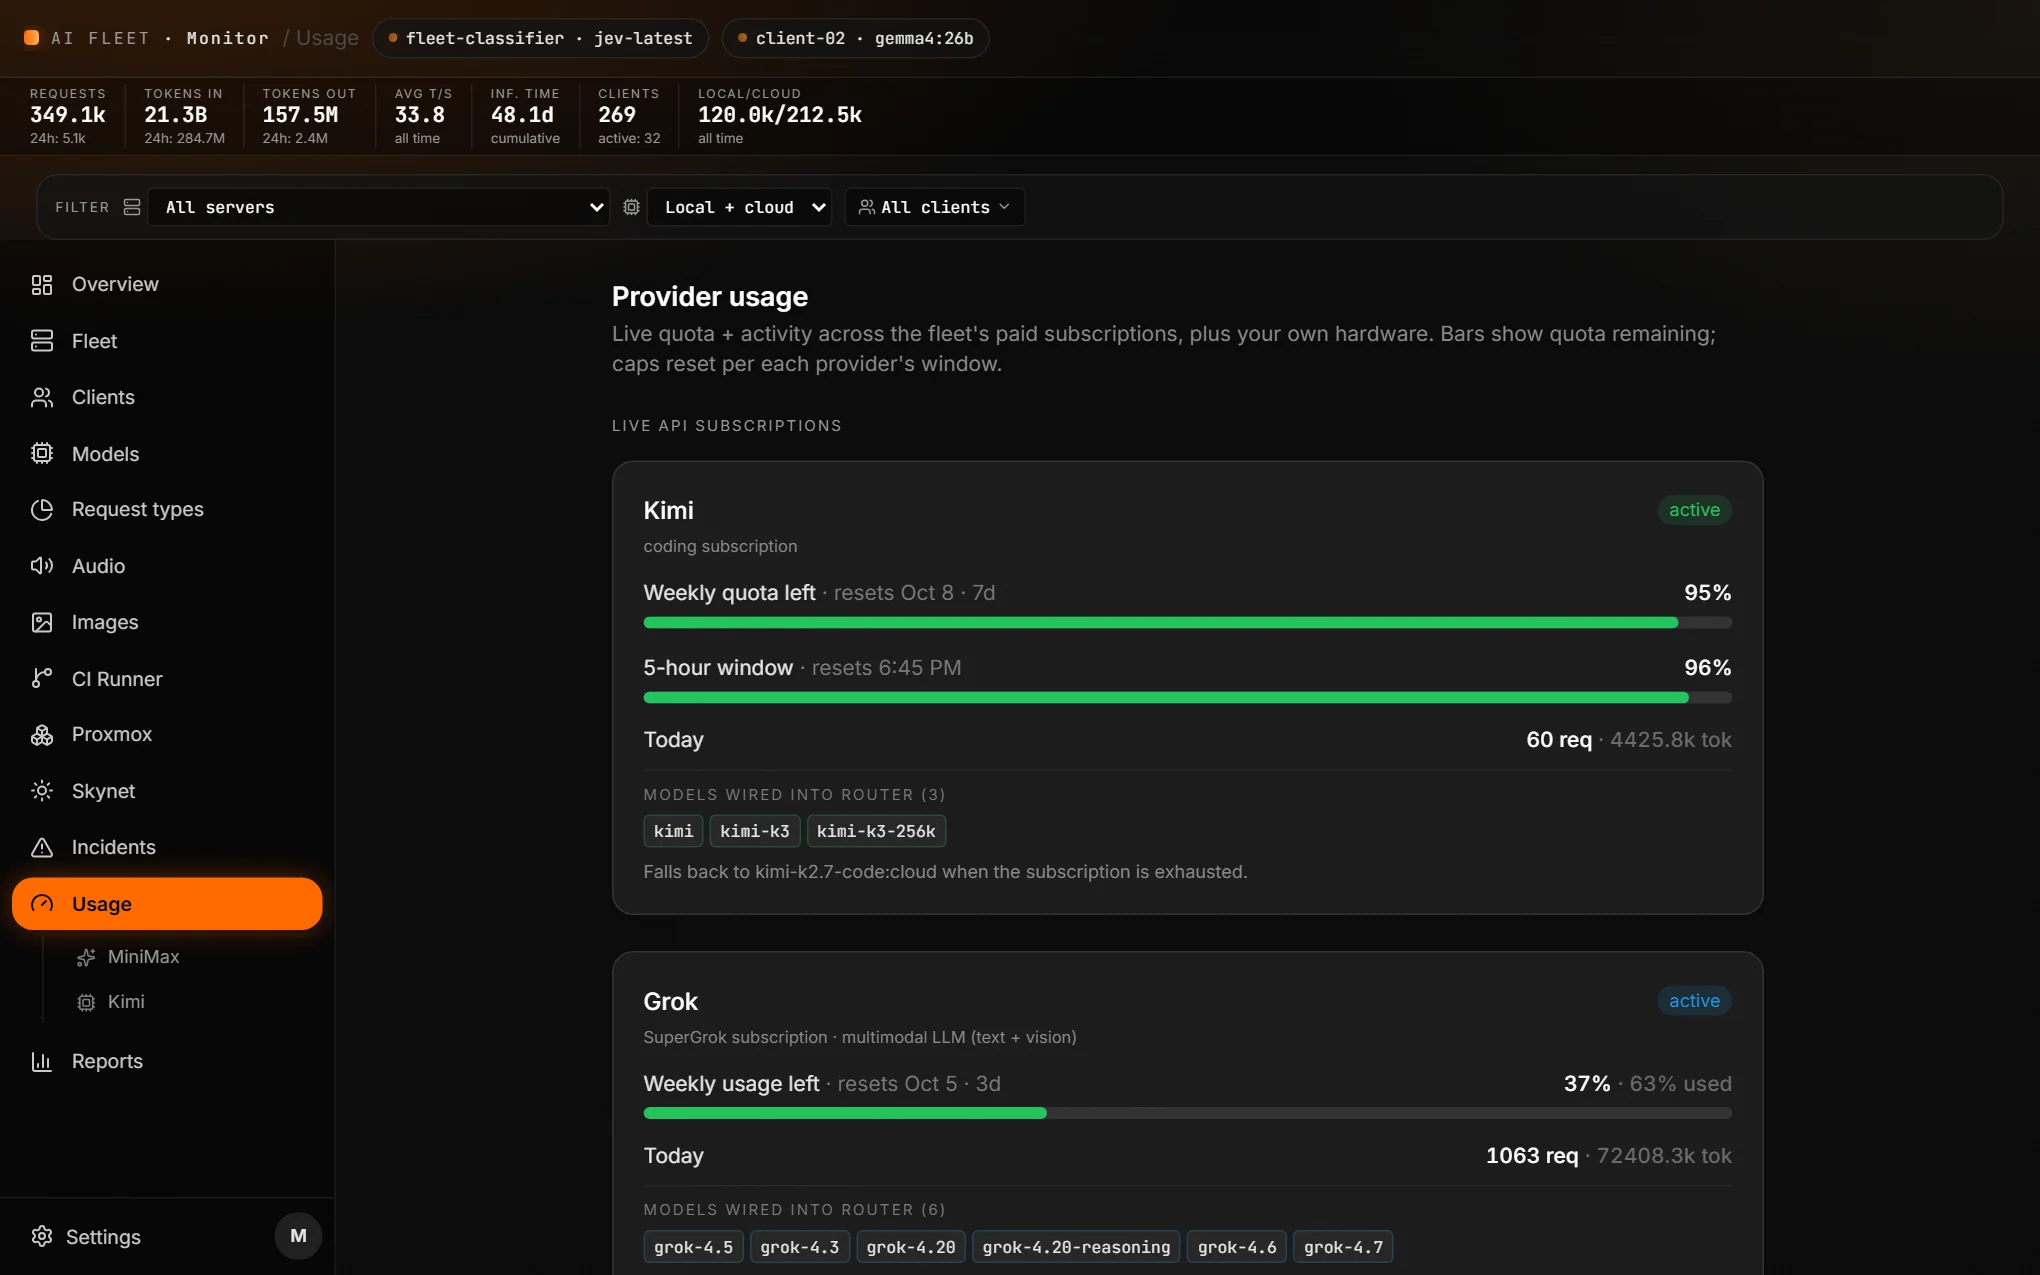Click the server stack icon beside FILTER
Viewport: 2040px width, 1275px height.
click(x=132, y=207)
